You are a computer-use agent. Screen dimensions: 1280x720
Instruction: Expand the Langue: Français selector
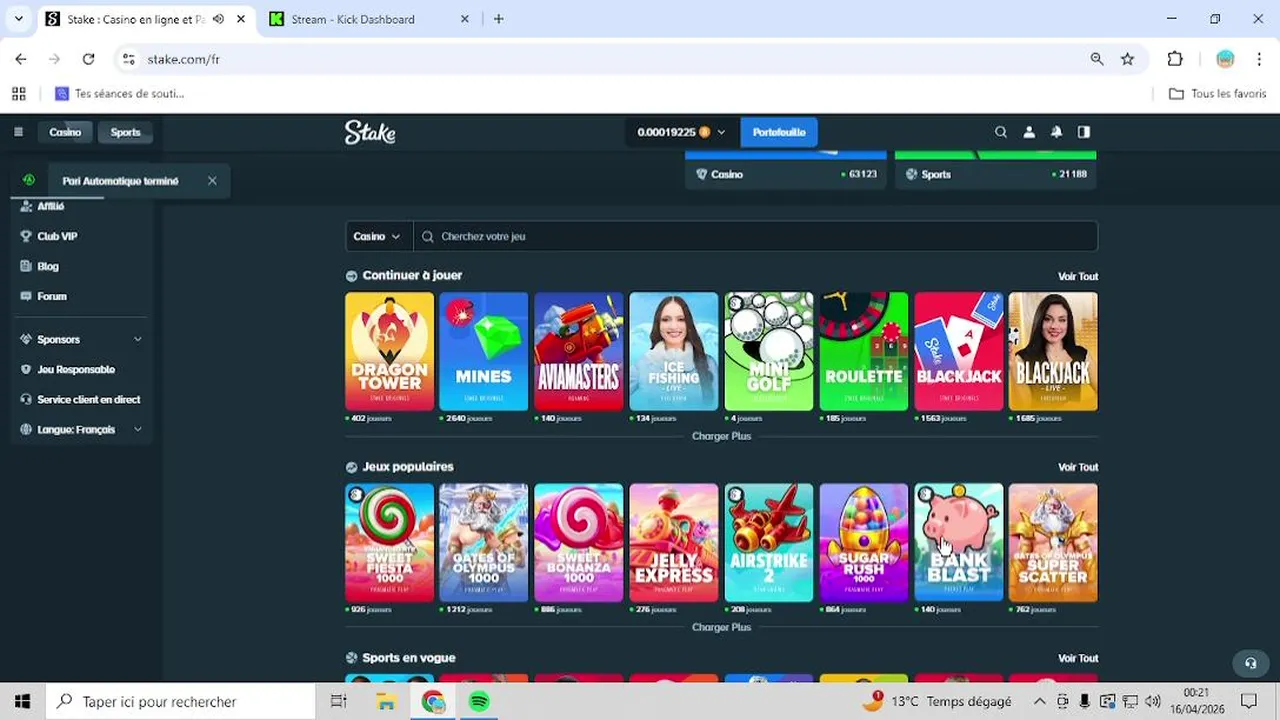(80, 429)
